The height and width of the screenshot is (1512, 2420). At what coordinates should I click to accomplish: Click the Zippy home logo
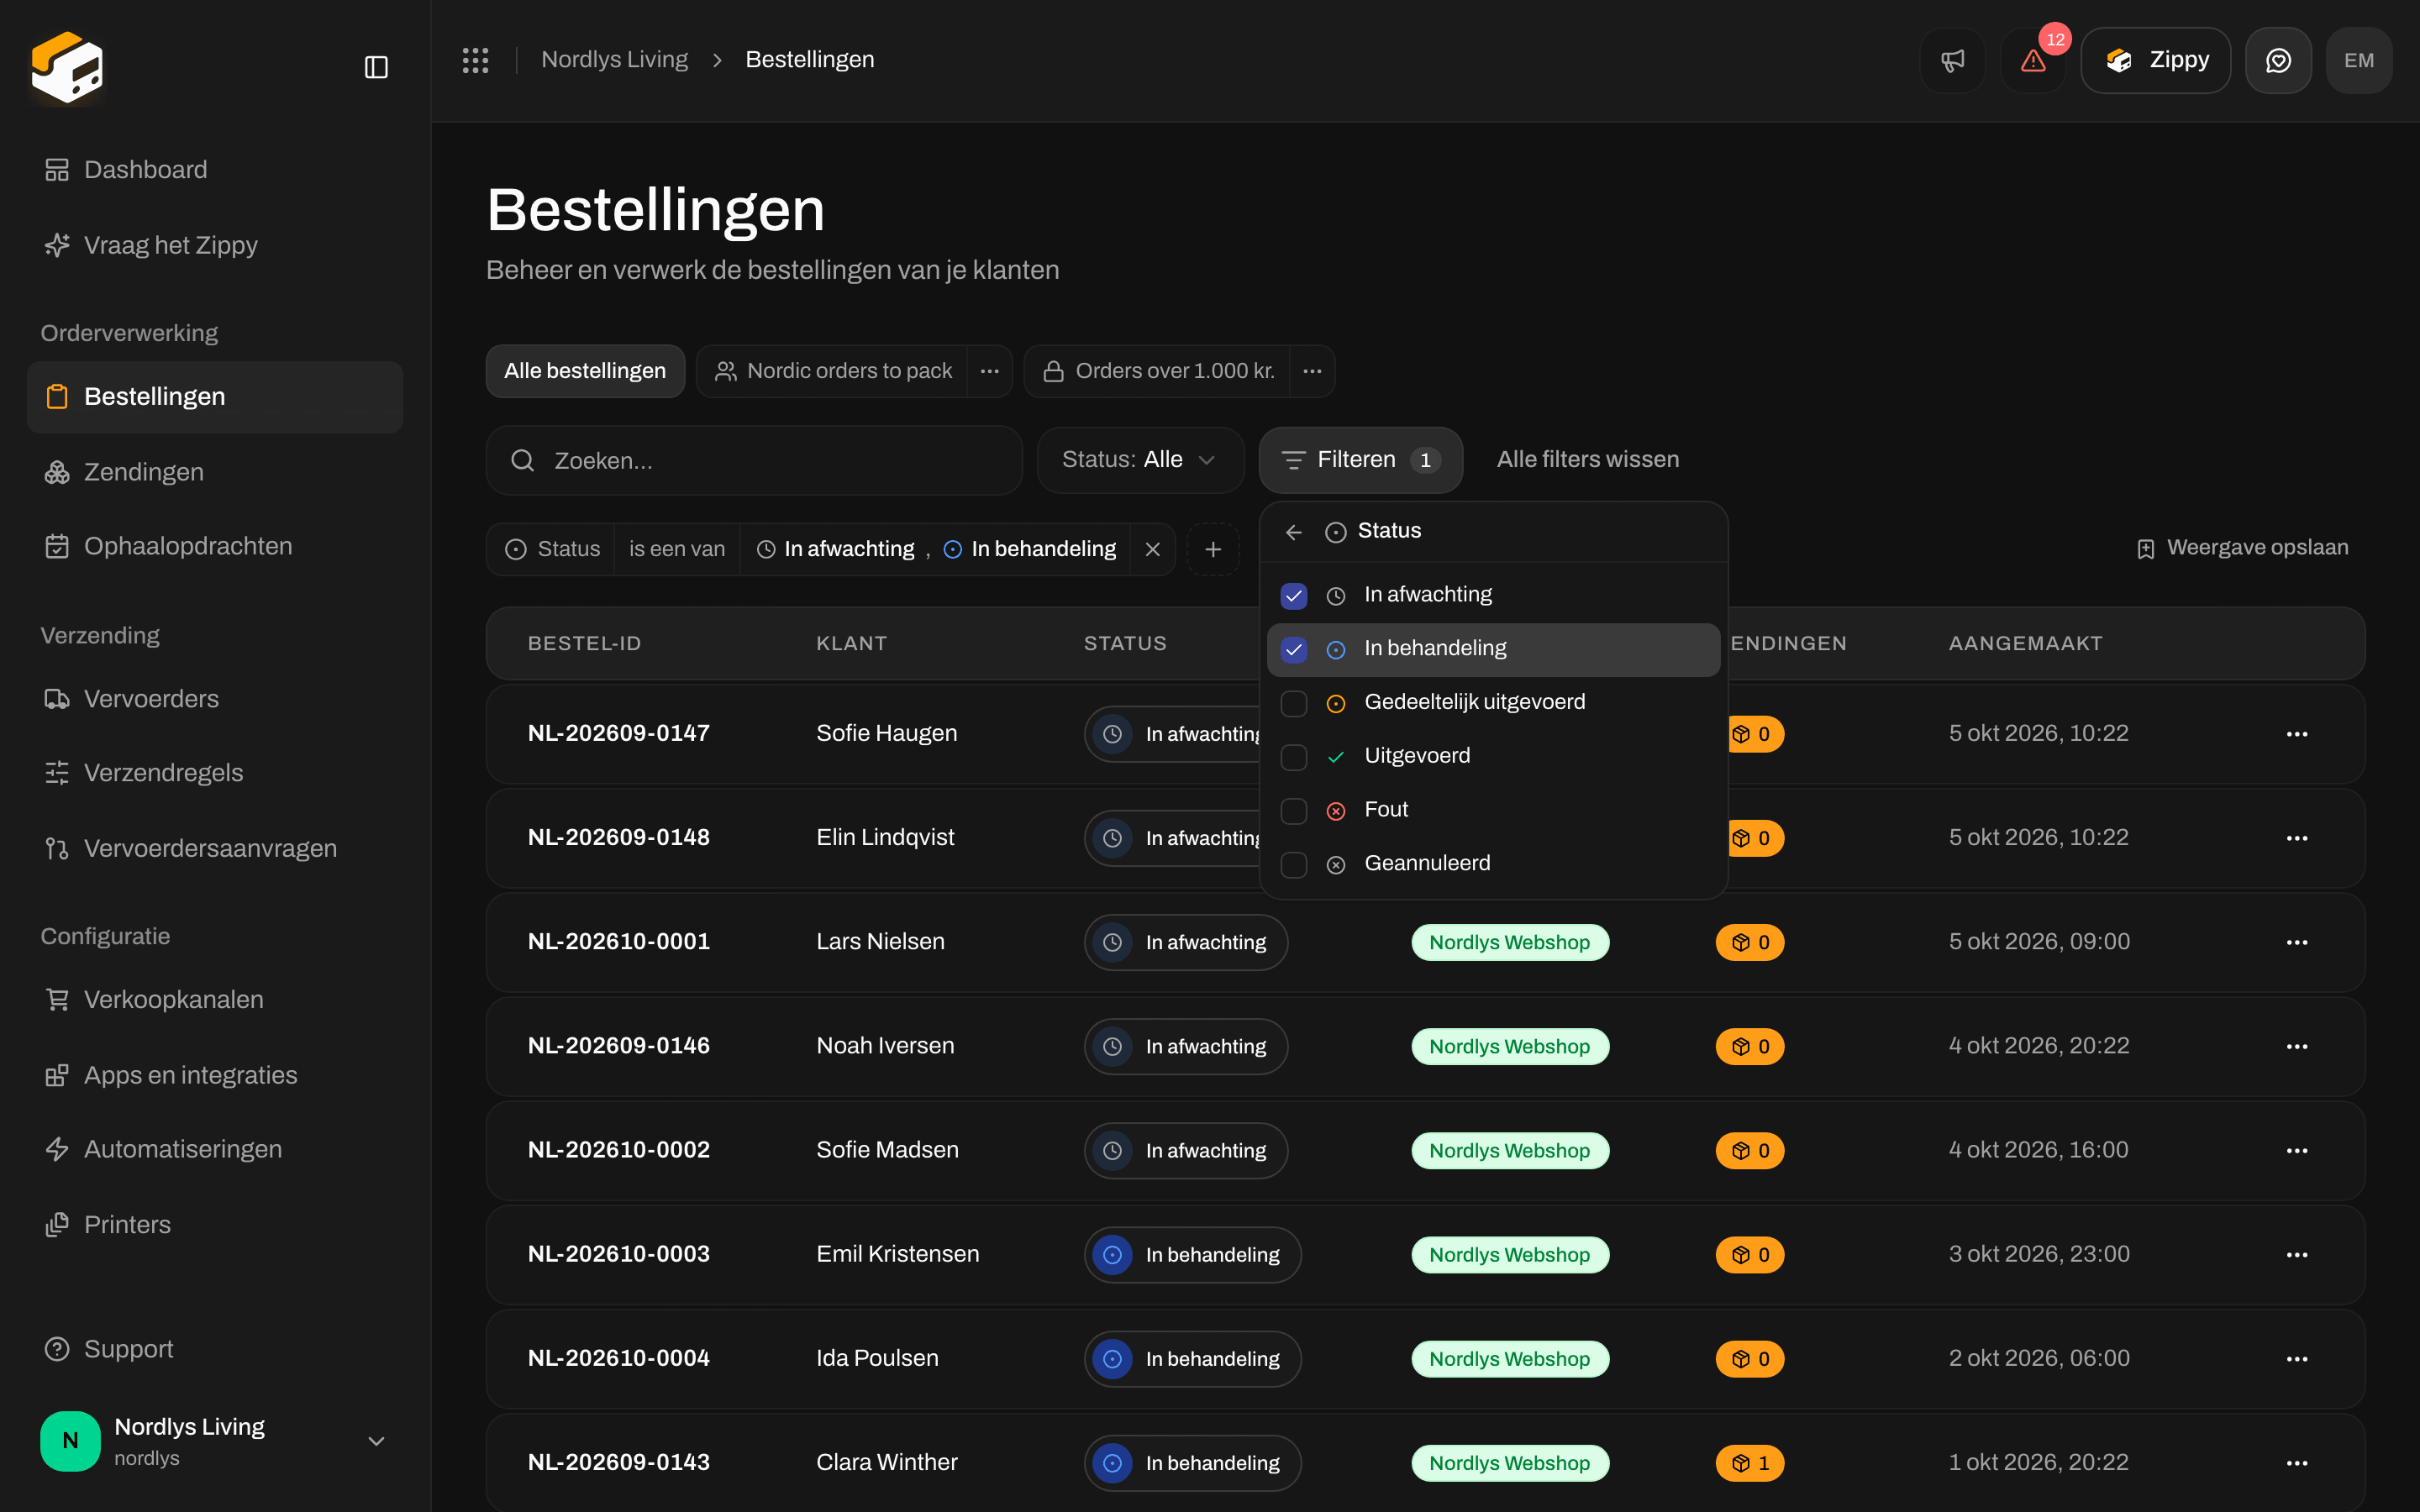(67, 67)
